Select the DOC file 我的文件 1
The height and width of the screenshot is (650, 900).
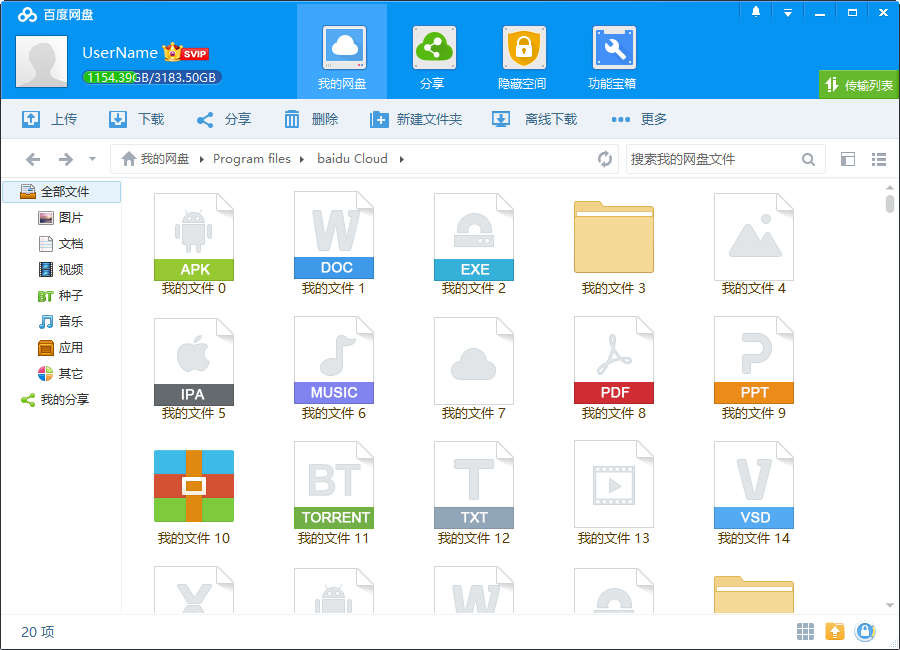pyautogui.click(x=334, y=244)
